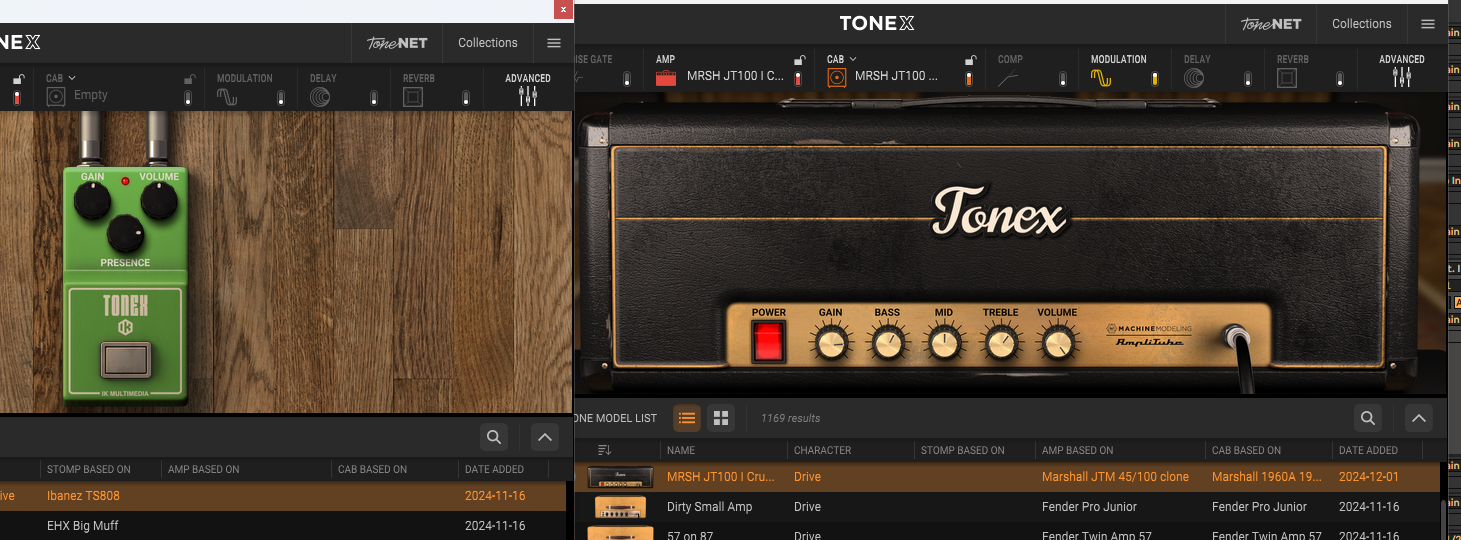This screenshot has height=540, width=1461.
Task: Select the MRSH JT100 I Cru... tone model row
Action: [1008, 477]
